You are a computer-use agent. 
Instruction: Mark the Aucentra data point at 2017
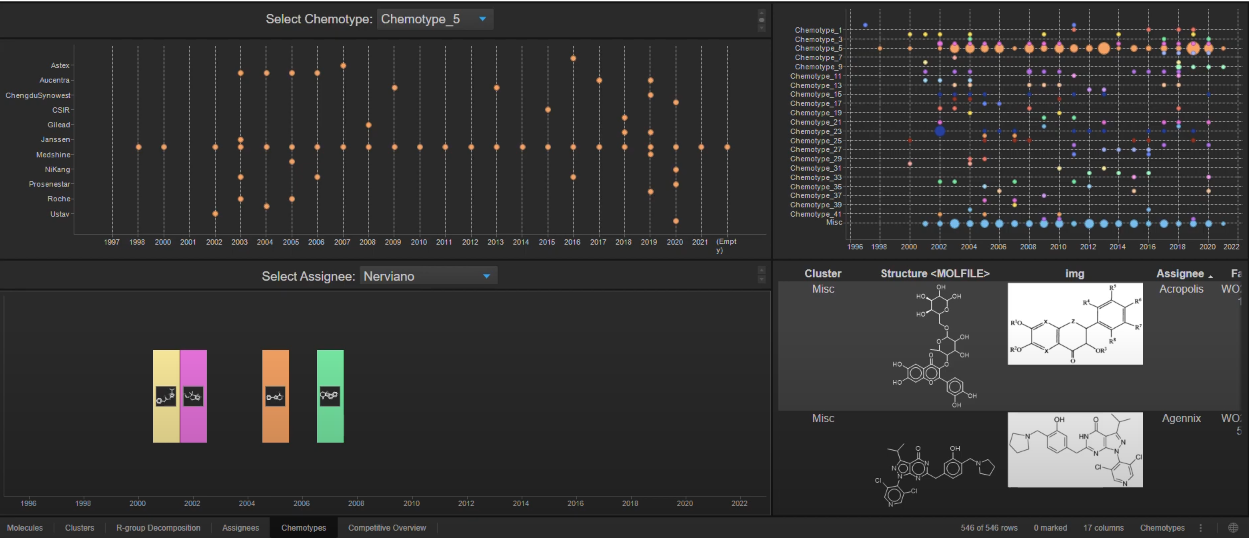[x=599, y=80]
